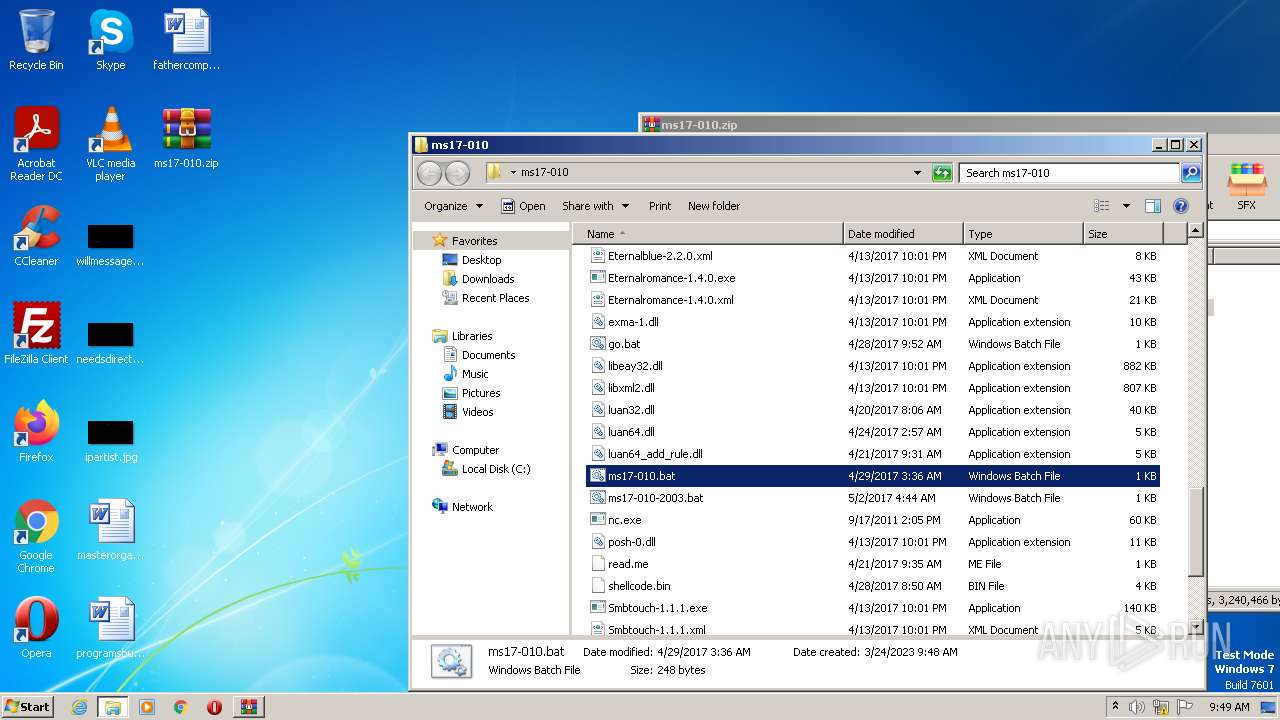Click the search magnifier icon

(1191, 173)
